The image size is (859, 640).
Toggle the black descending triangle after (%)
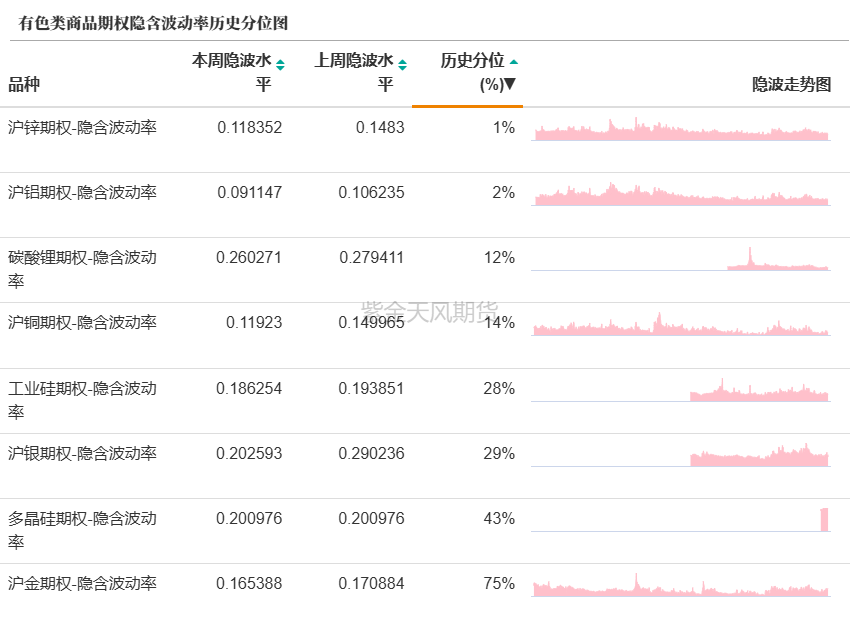point(509,84)
